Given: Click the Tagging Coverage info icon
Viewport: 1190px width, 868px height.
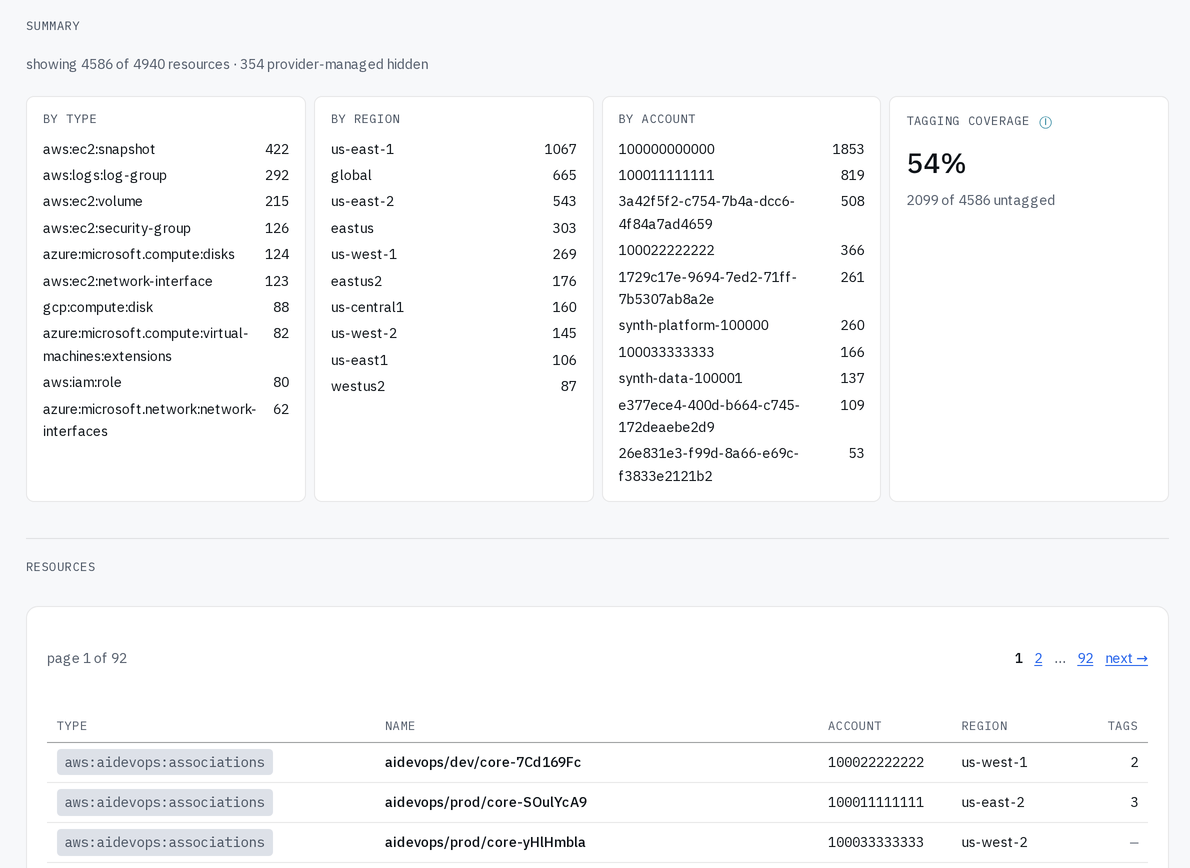Looking at the screenshot, I should (1045, 122).
